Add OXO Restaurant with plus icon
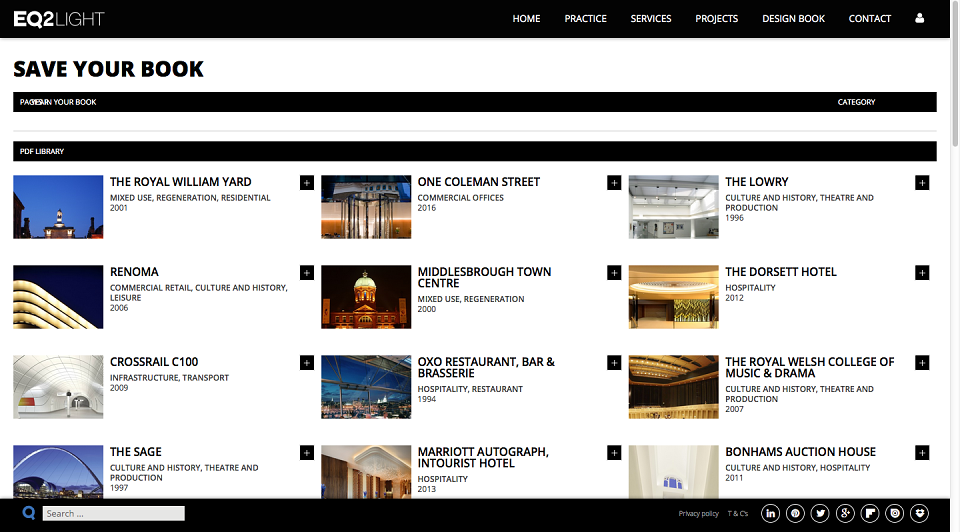 (614, 362)
